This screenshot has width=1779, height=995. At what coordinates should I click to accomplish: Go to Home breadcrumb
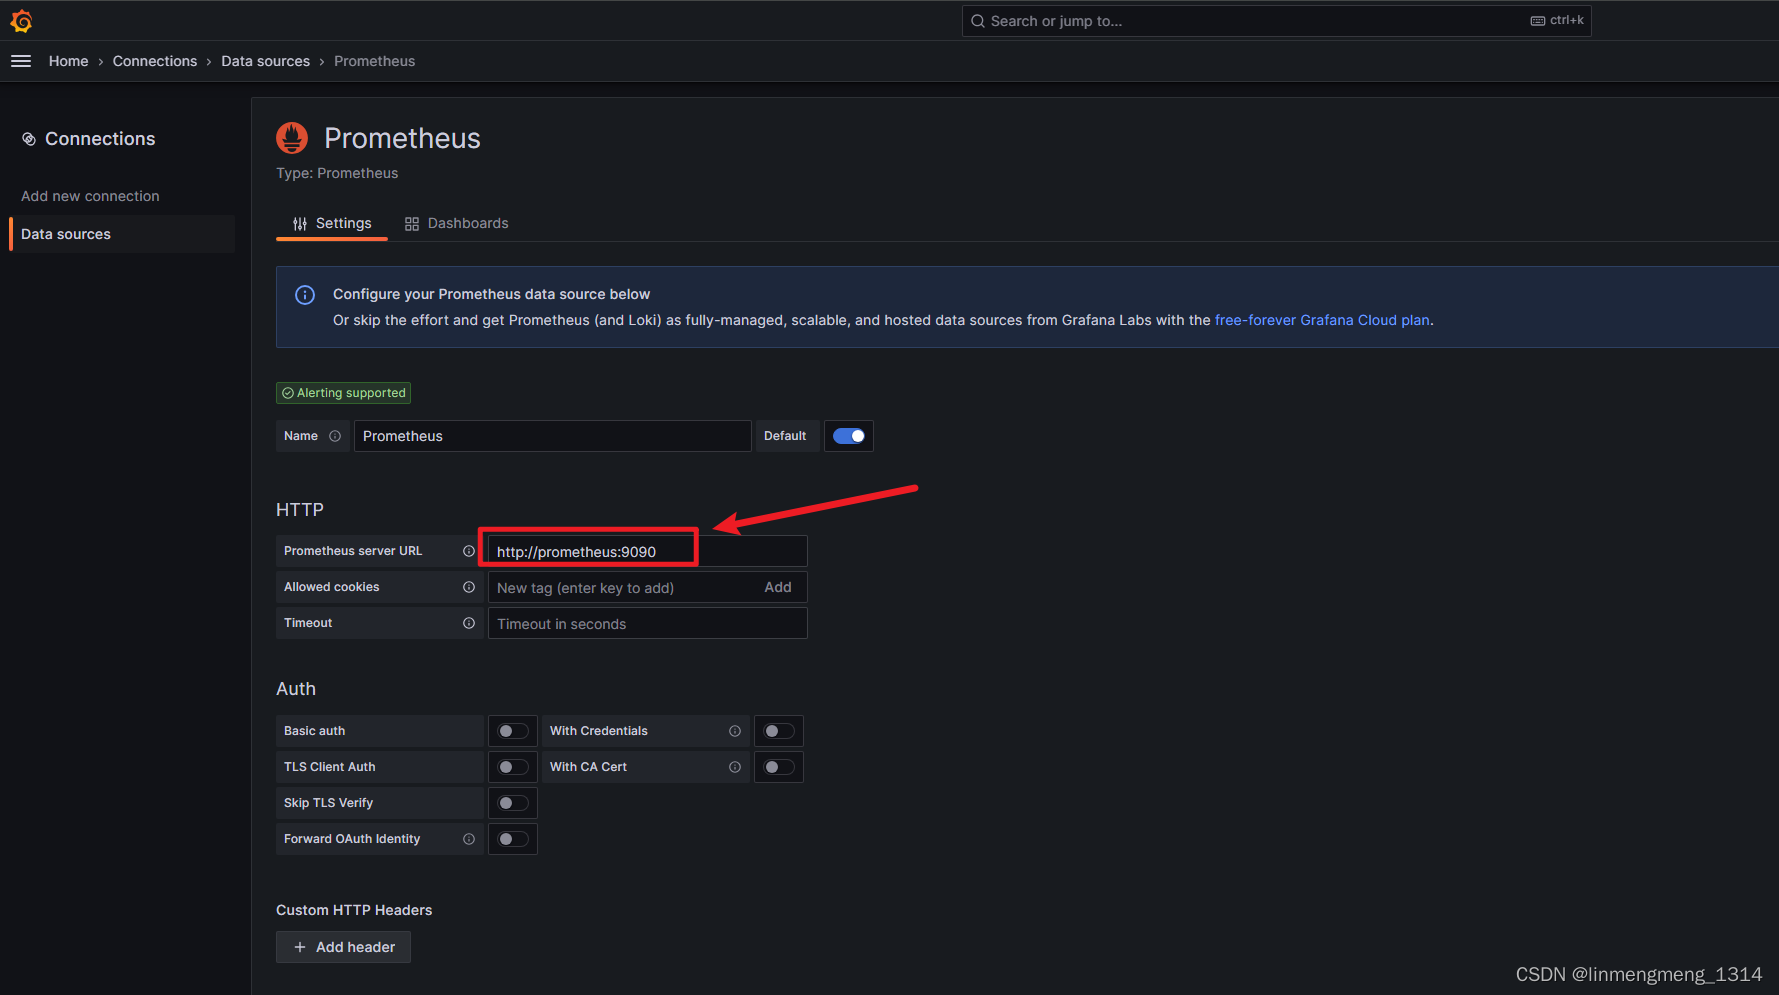point(68,61)
